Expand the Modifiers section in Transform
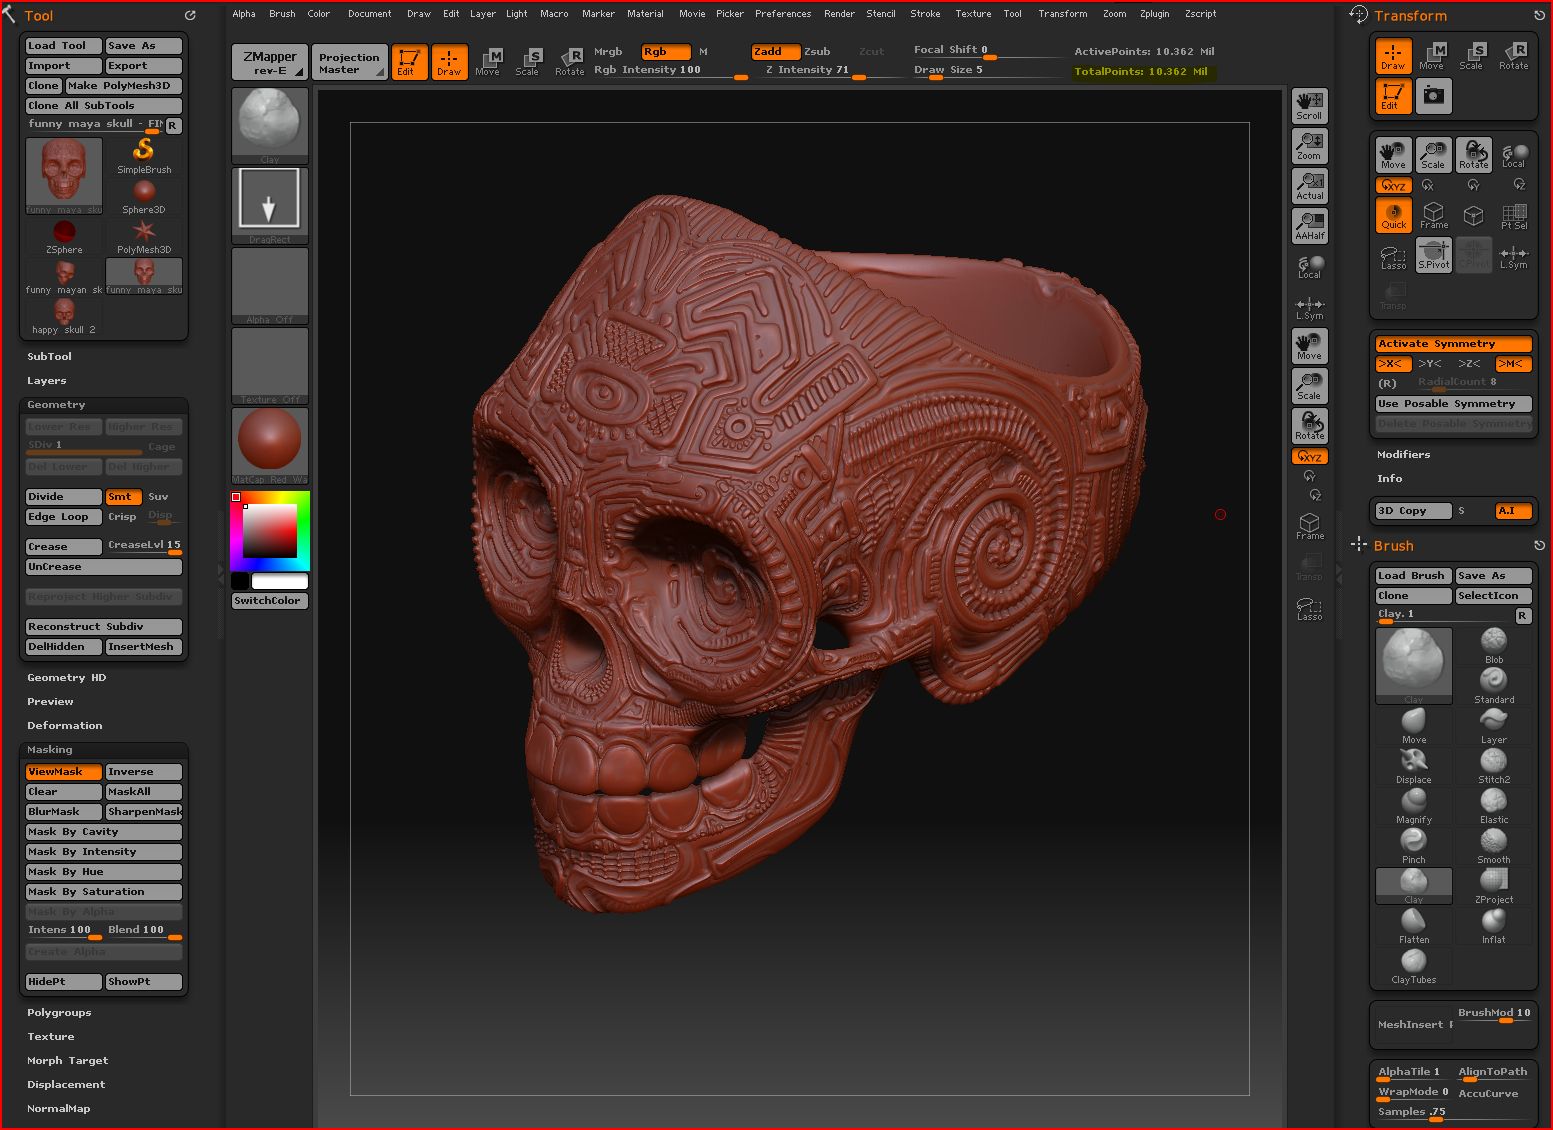The height and width of the screenshot is (1130, 1553). (x=1403, y=454)
